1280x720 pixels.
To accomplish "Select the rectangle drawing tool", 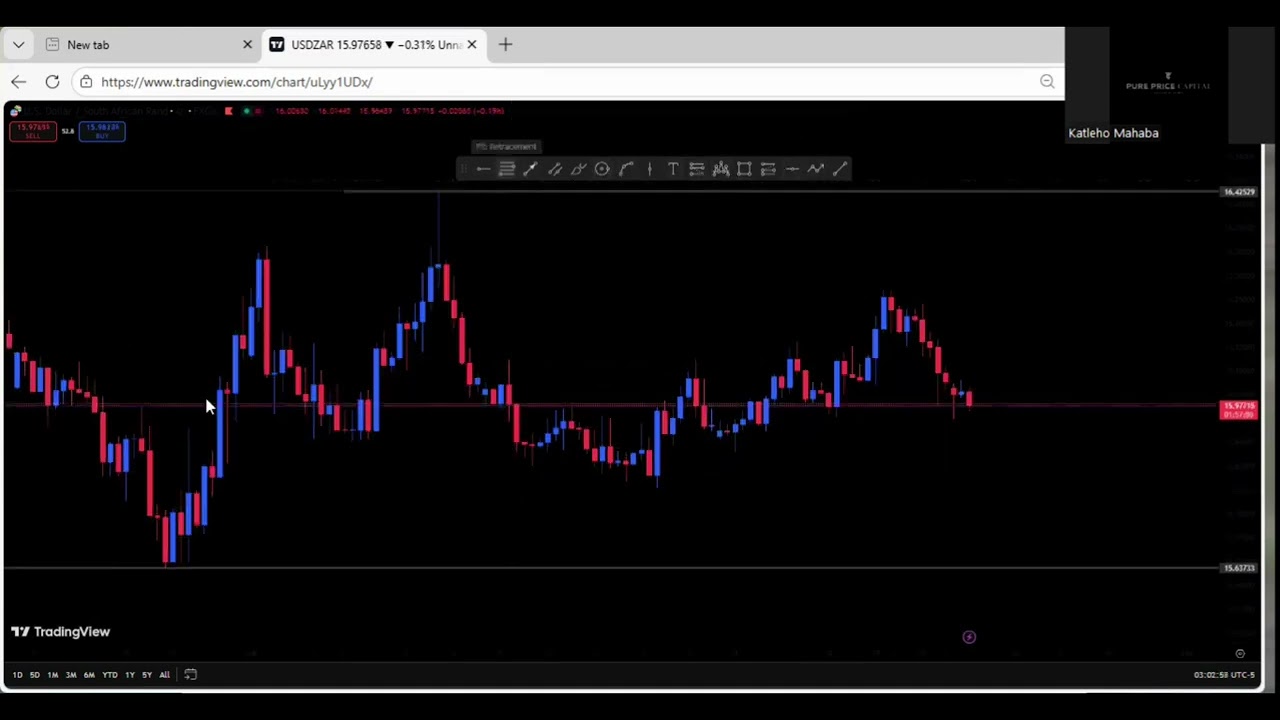I will (x=744, y=169).
